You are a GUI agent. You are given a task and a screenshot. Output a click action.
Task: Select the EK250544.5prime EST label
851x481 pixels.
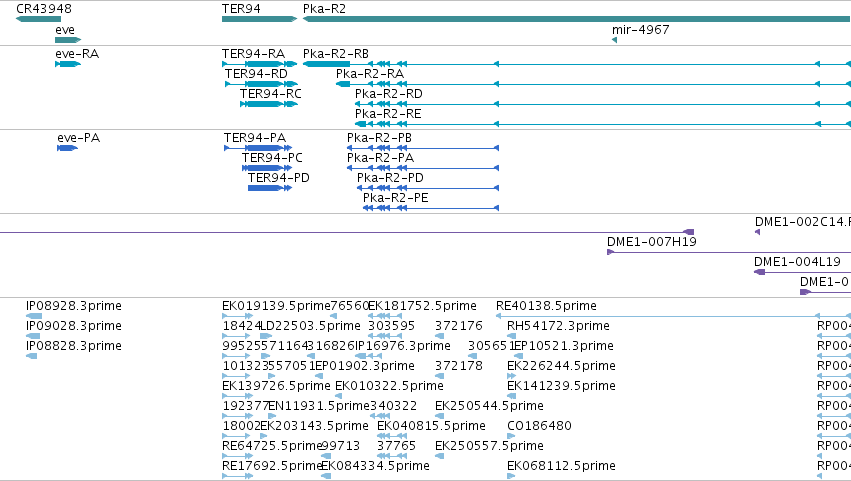click(489, 407)
